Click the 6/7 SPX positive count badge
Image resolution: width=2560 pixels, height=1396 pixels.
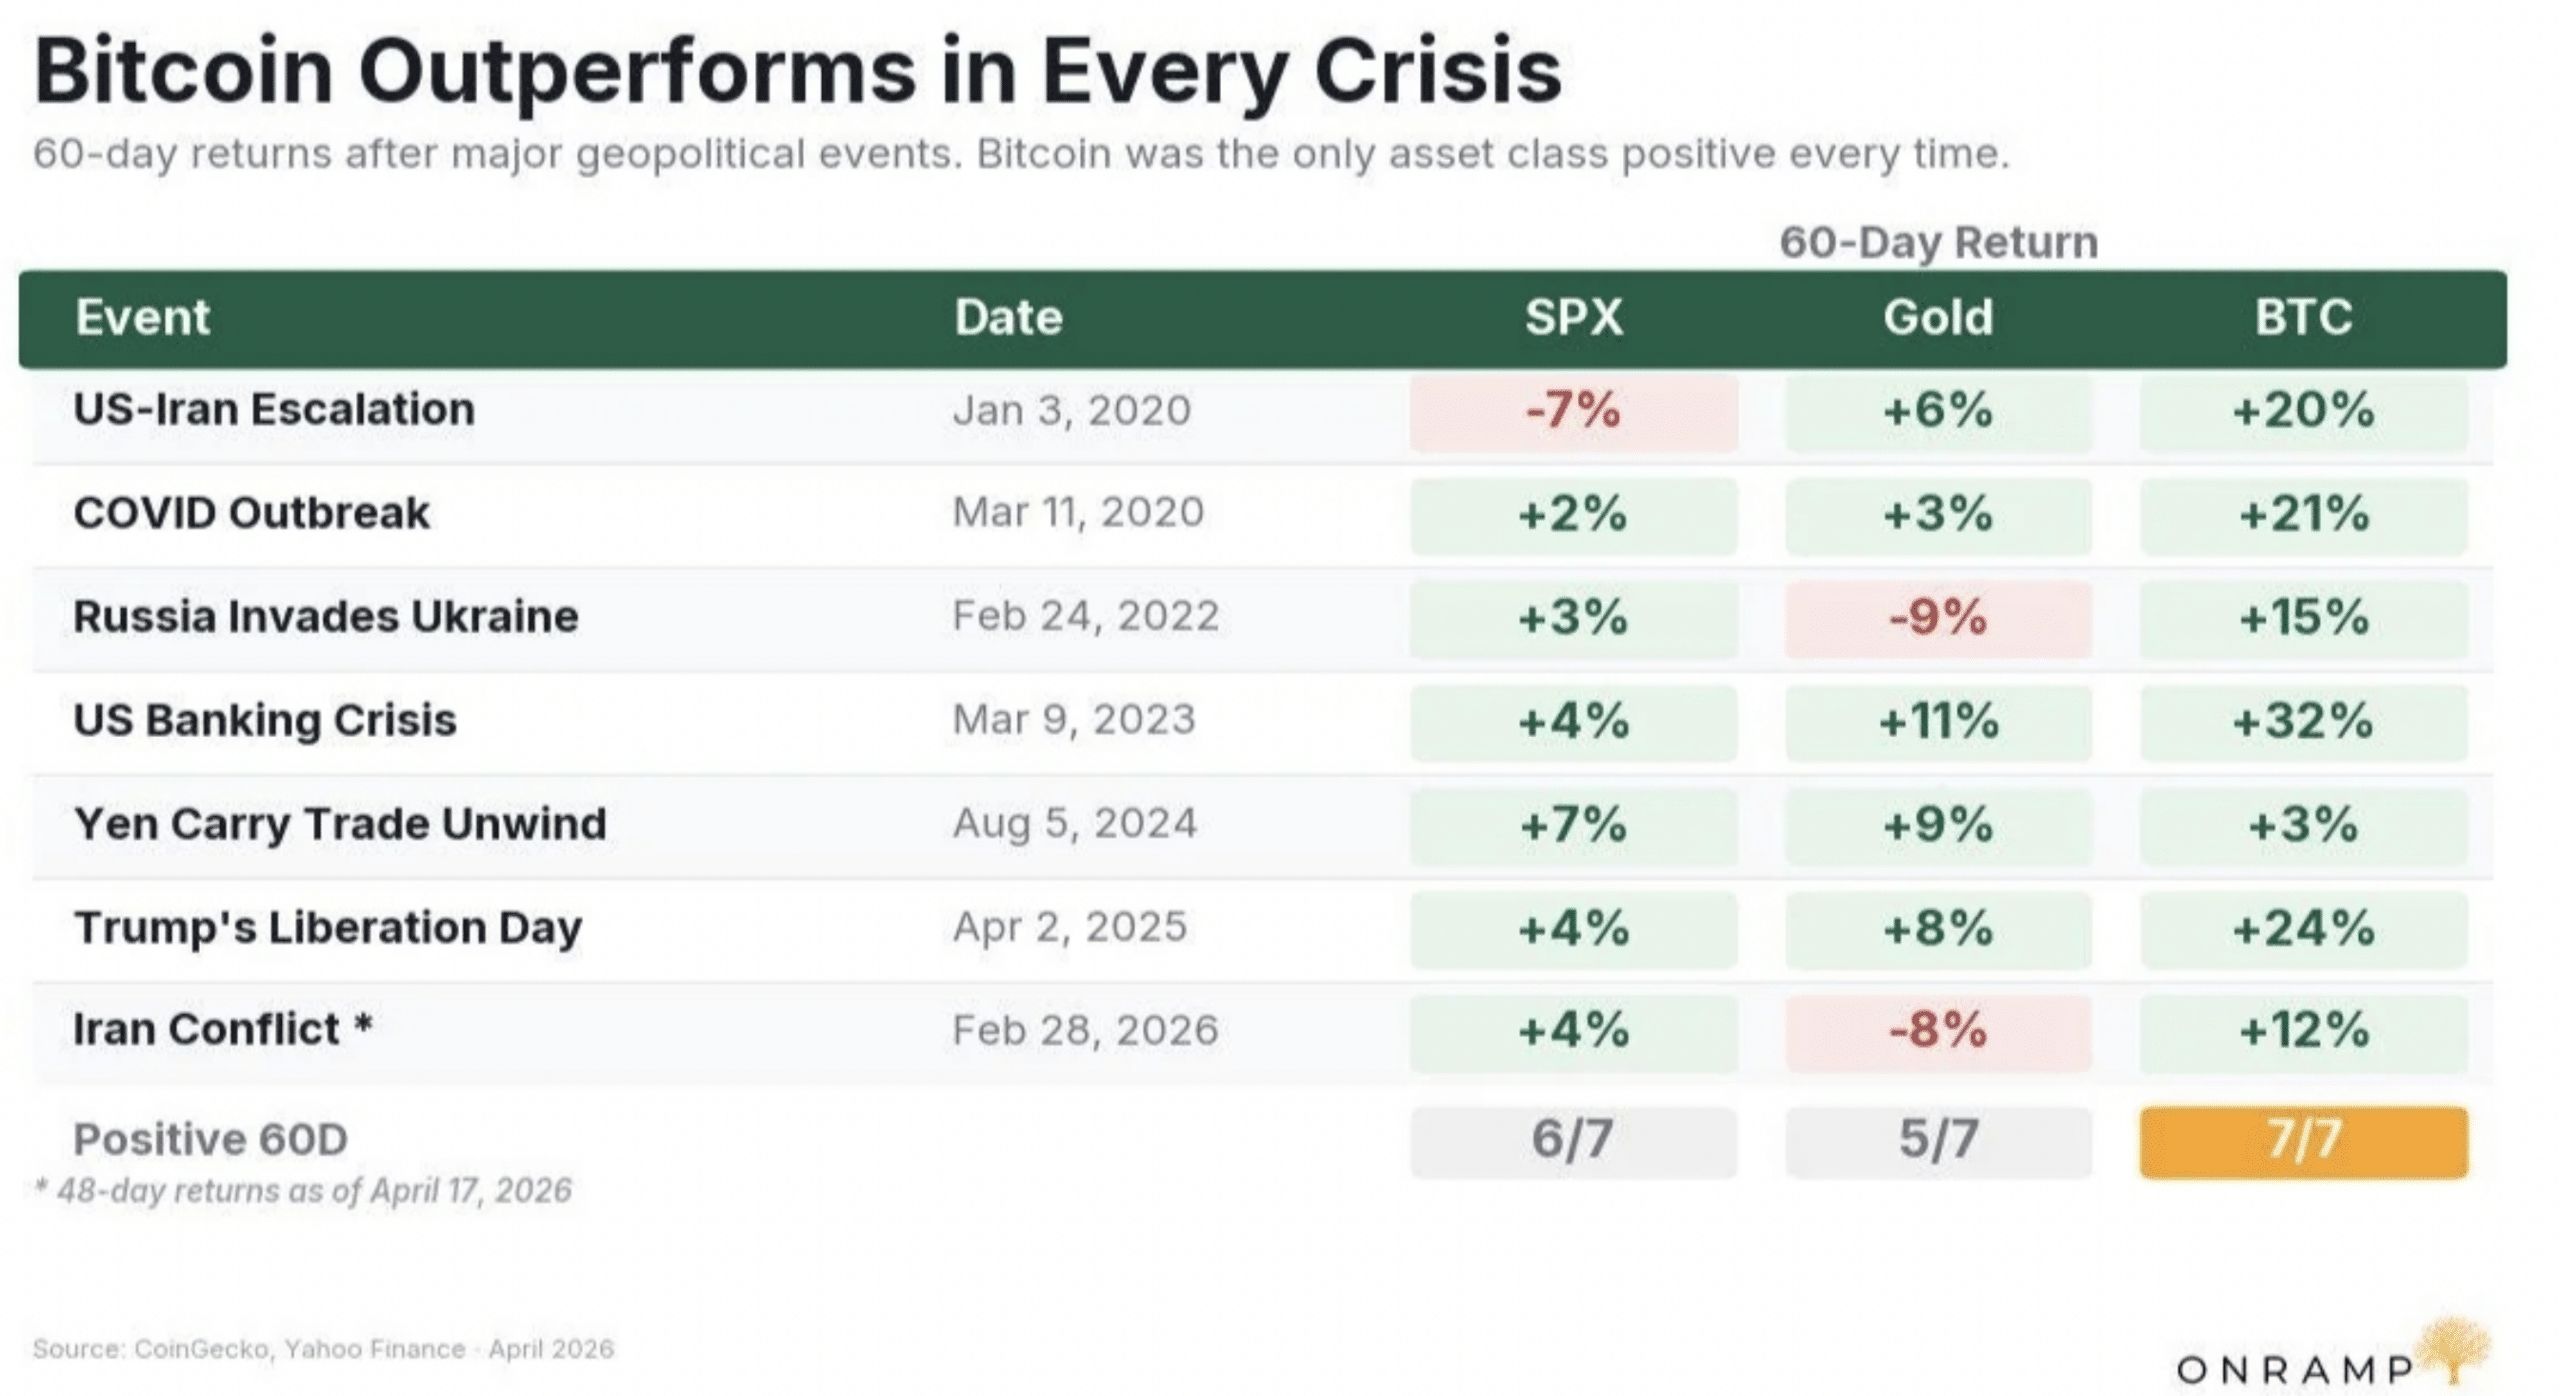[x=1573, y=1141]
